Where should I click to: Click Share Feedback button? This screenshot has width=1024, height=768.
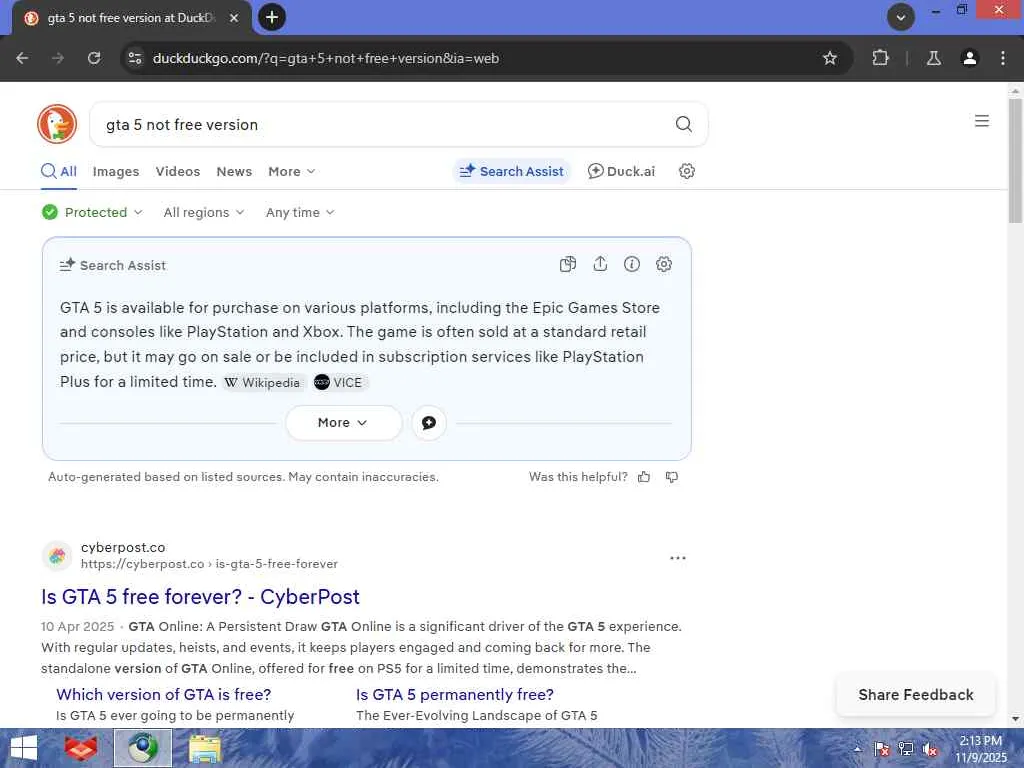(916, 694)
